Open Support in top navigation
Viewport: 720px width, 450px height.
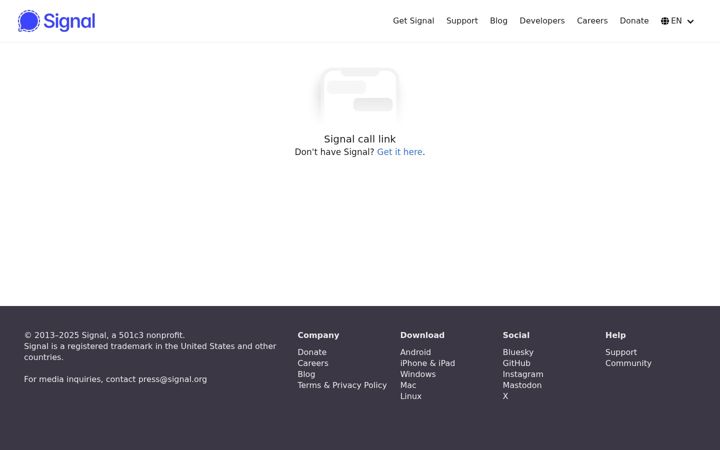(462, 21)
